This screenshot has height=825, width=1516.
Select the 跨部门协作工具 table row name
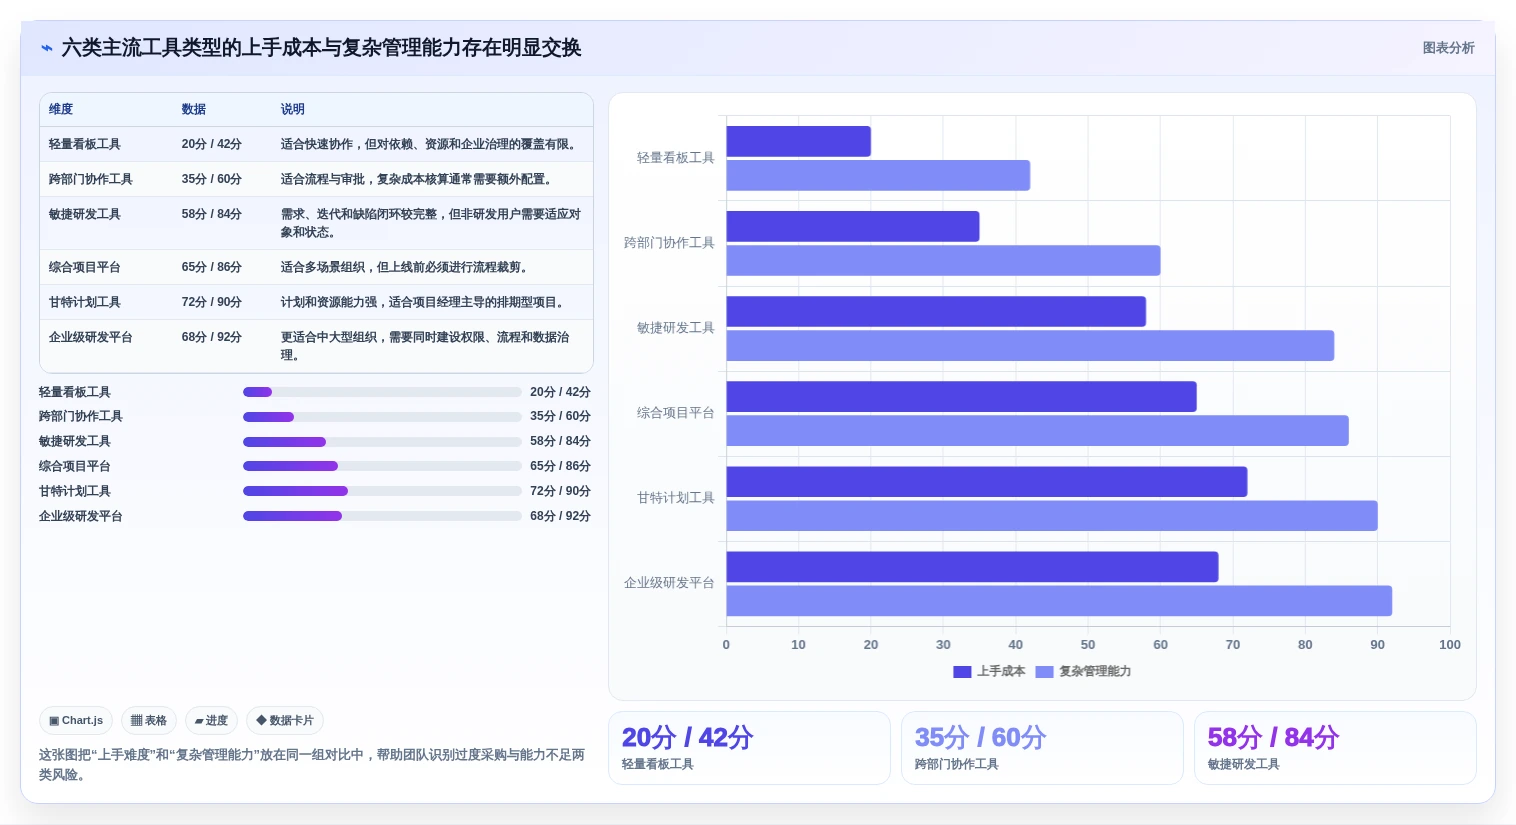point(91,179)
